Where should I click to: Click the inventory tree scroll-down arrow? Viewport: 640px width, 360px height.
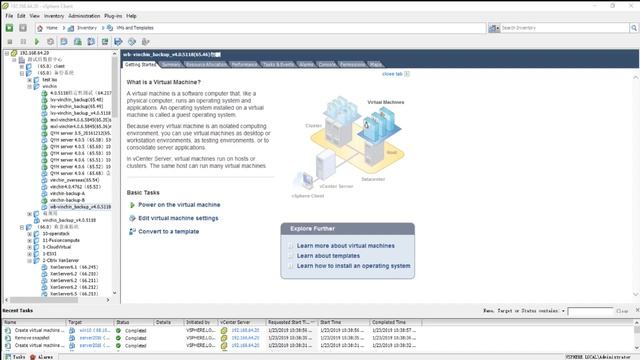[114, 293]
